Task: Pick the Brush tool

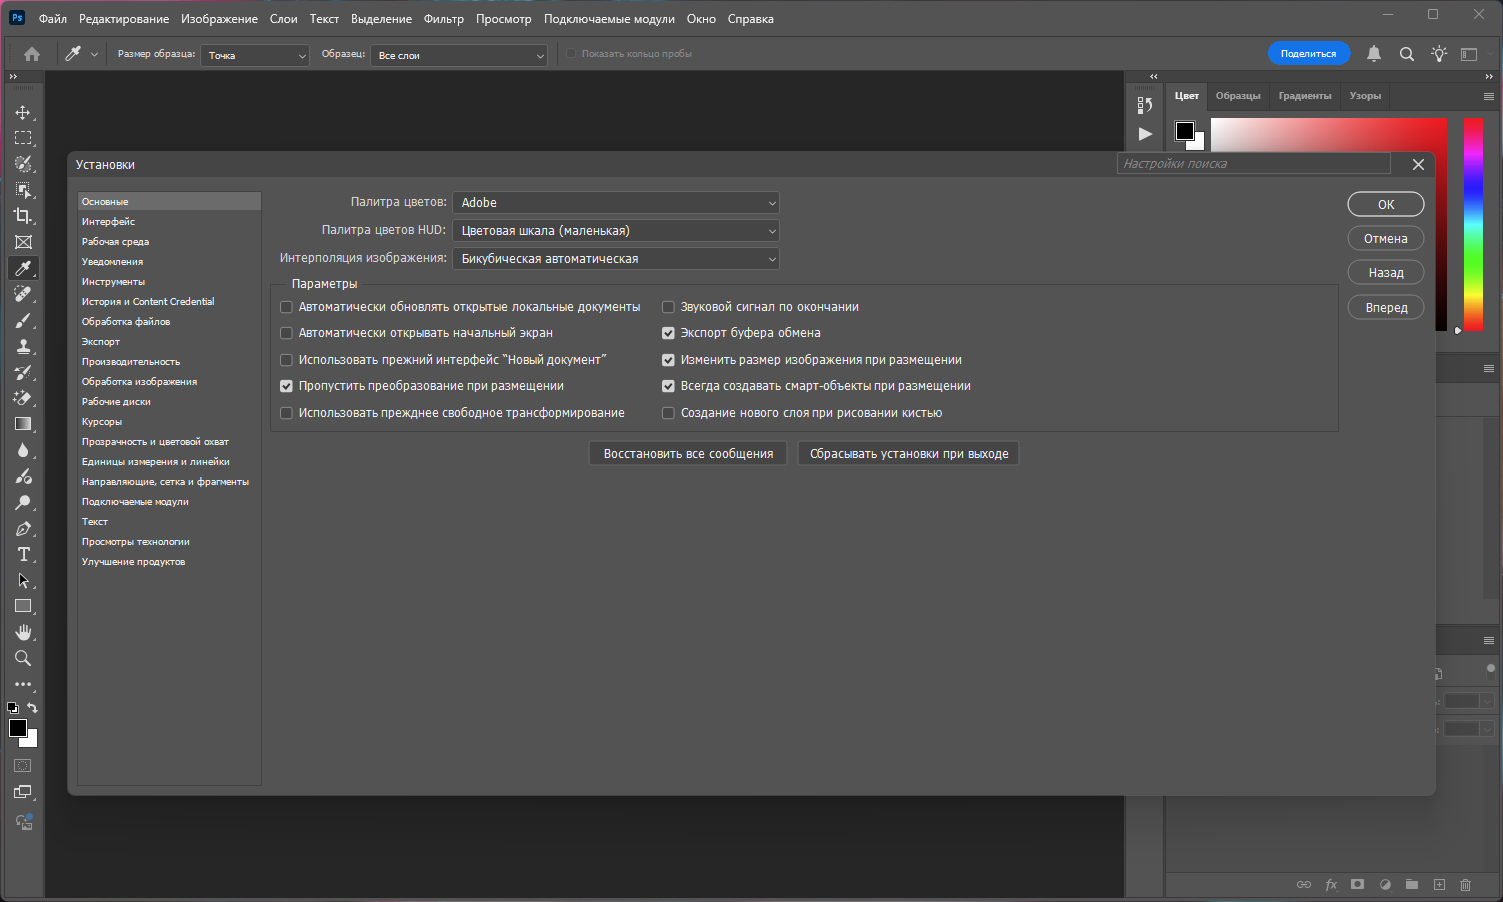Action: 23,320
